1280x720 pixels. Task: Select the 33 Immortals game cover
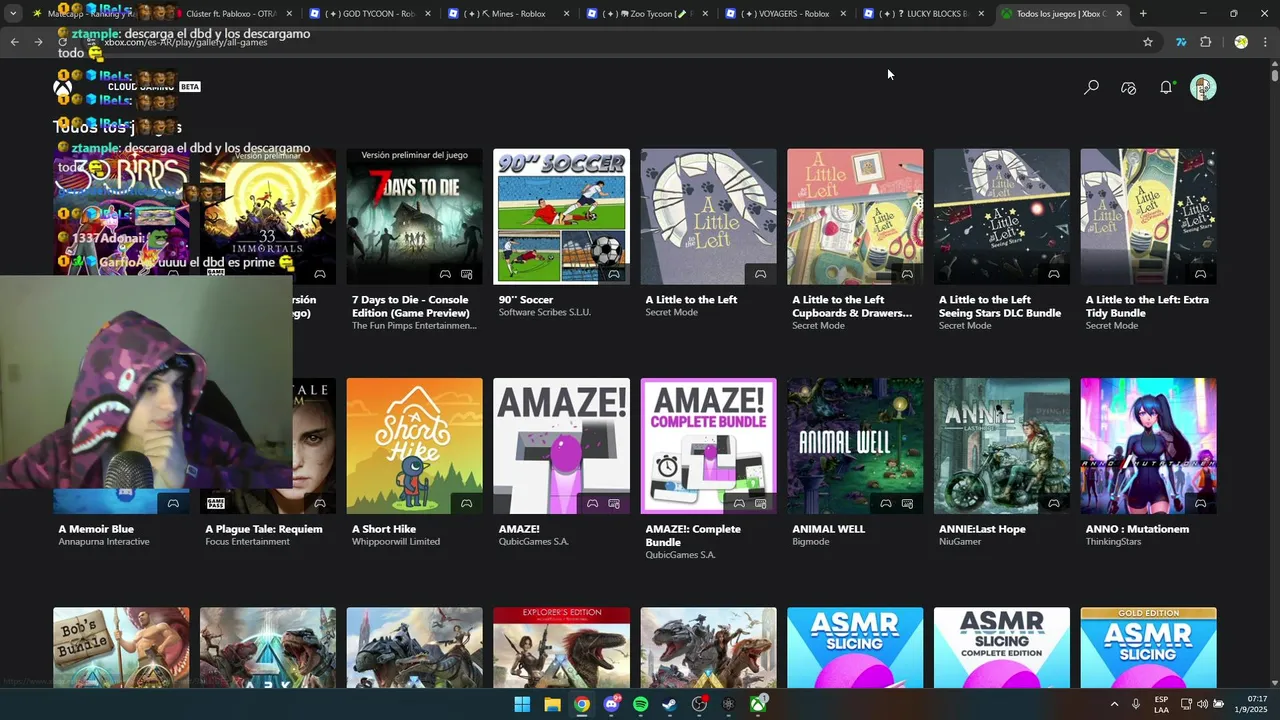point(267,217)
